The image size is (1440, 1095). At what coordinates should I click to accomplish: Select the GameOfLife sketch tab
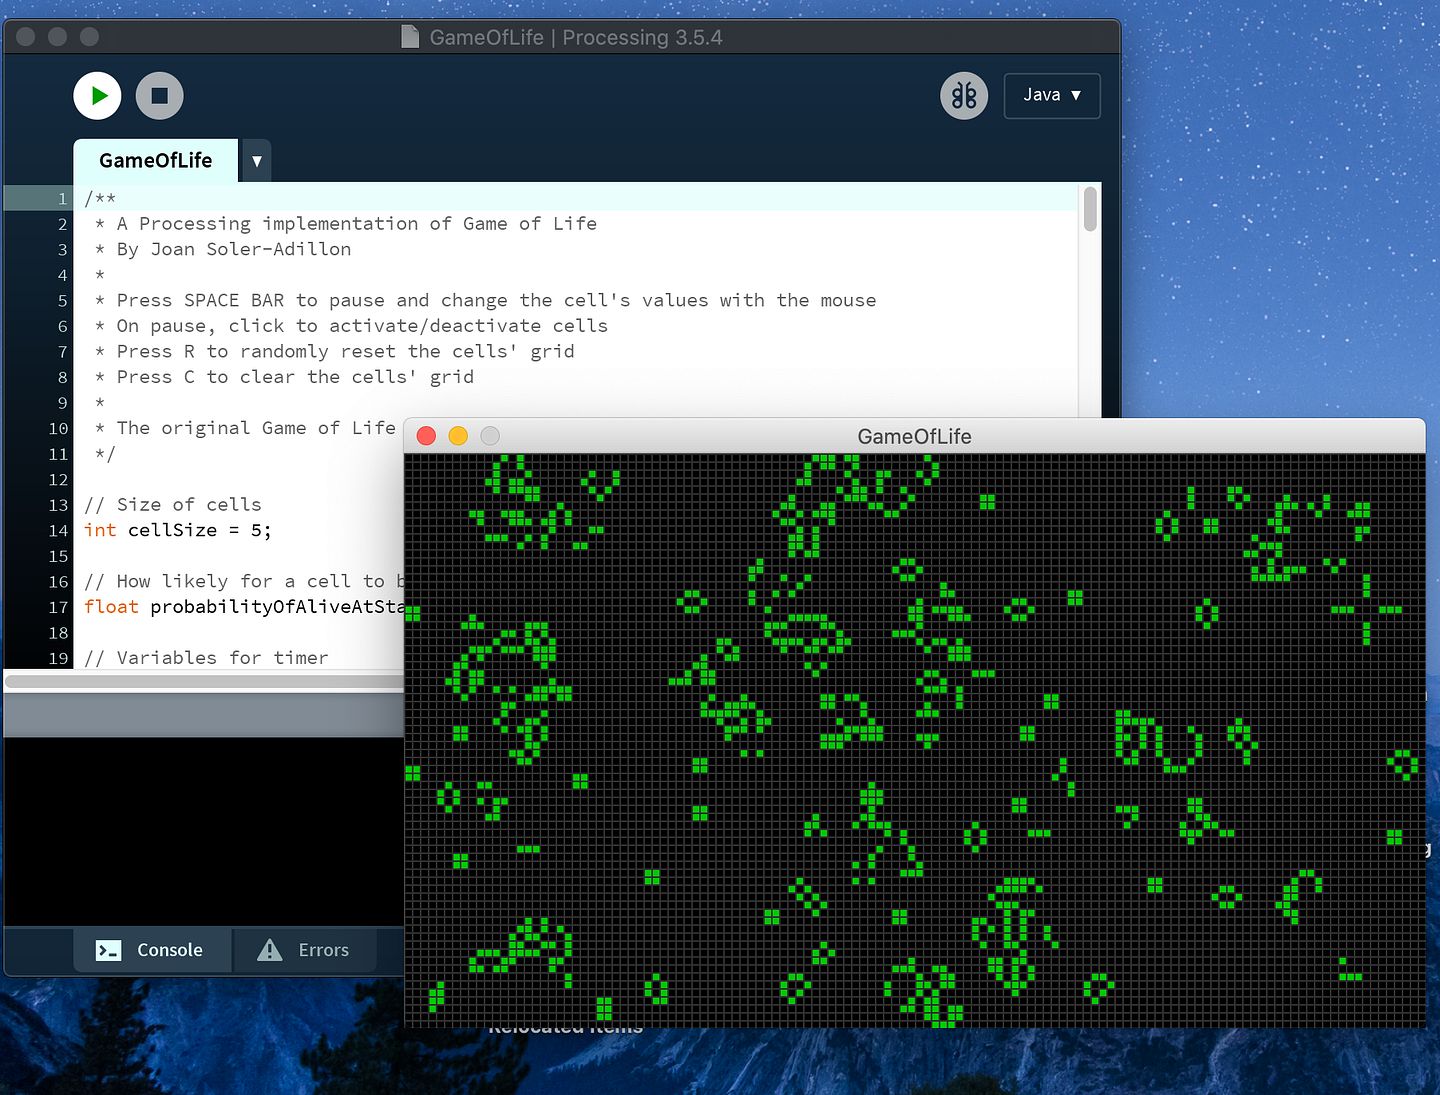point(155,161)
